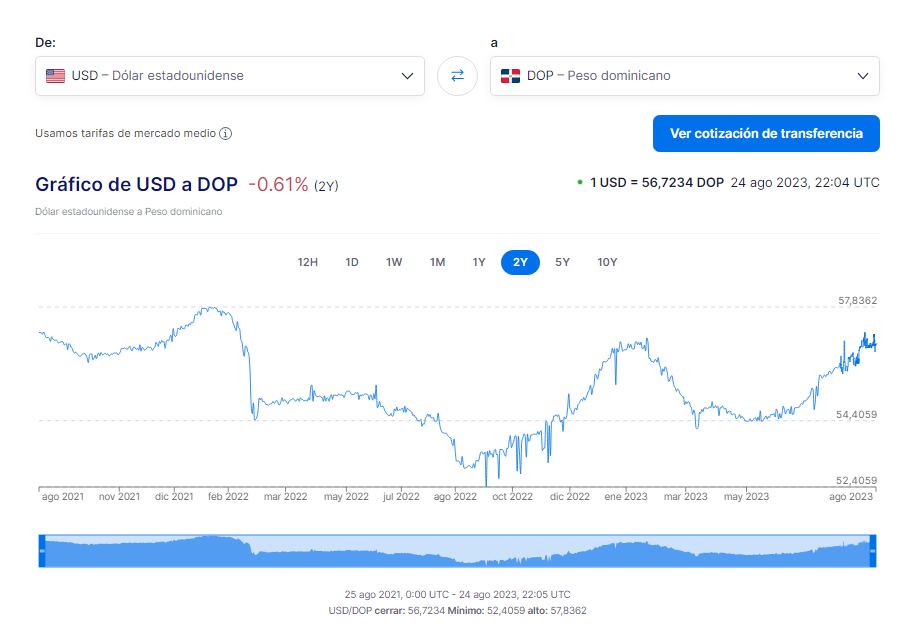Screen dimensions: 906x644
Task: Click the ene 2023 axis label
Action: [626, 496]
